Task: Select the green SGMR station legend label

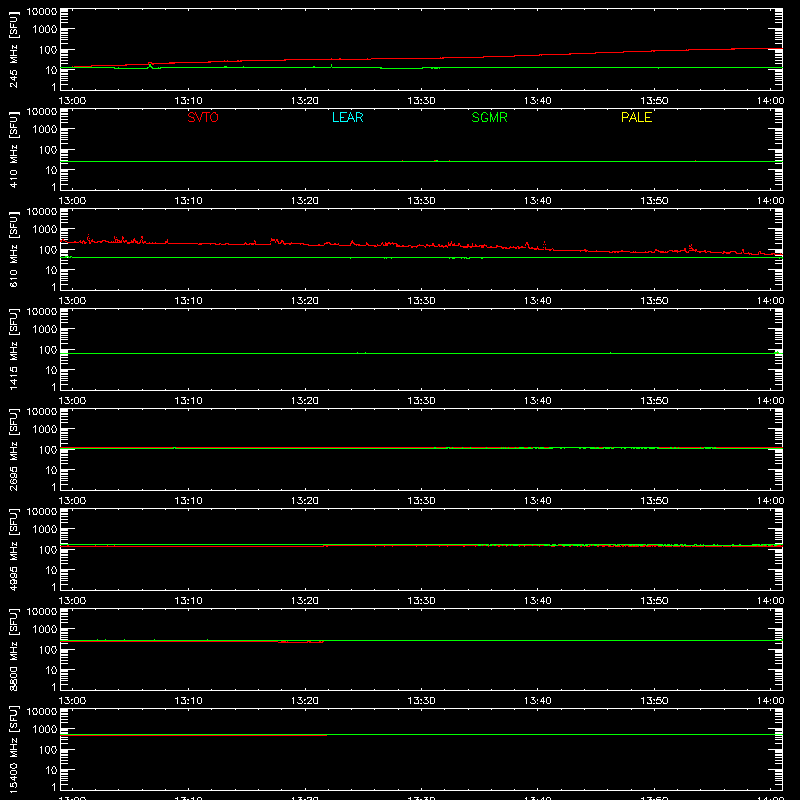Action: tap(489, 117)
